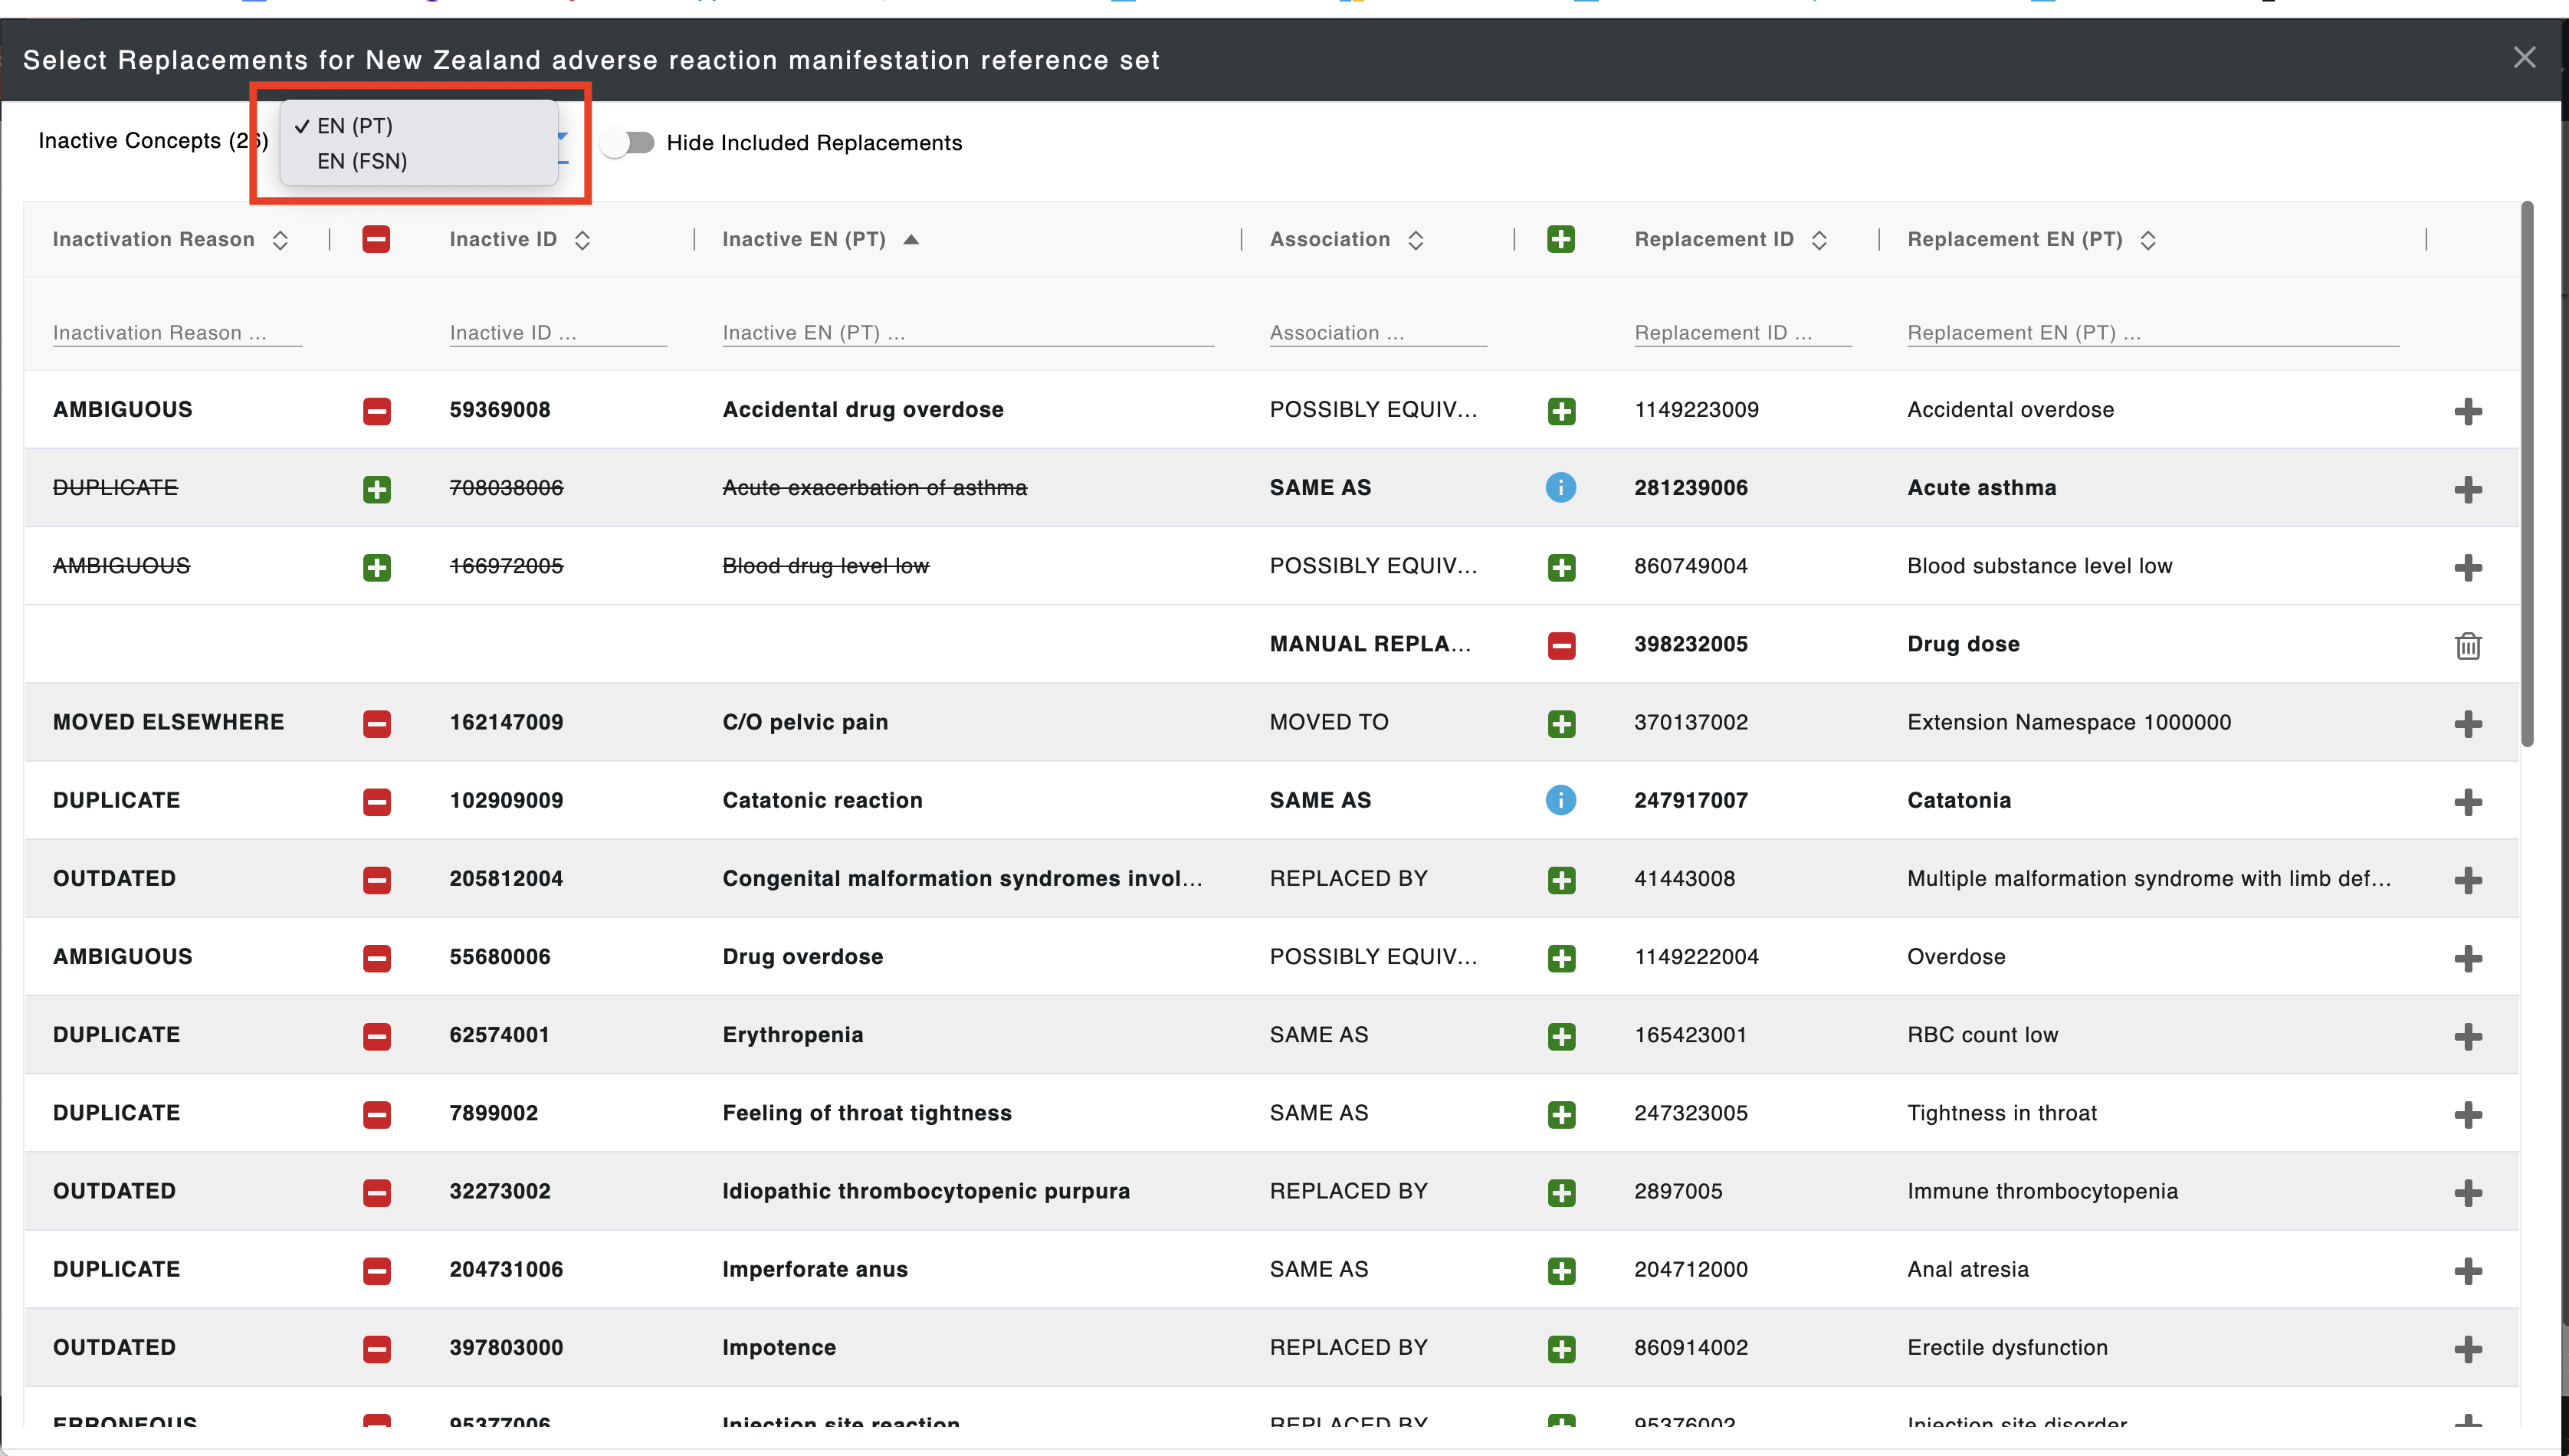Add manual replacement for Accidental overdose row
Screen dimensions: 2569x1456
2467,410
